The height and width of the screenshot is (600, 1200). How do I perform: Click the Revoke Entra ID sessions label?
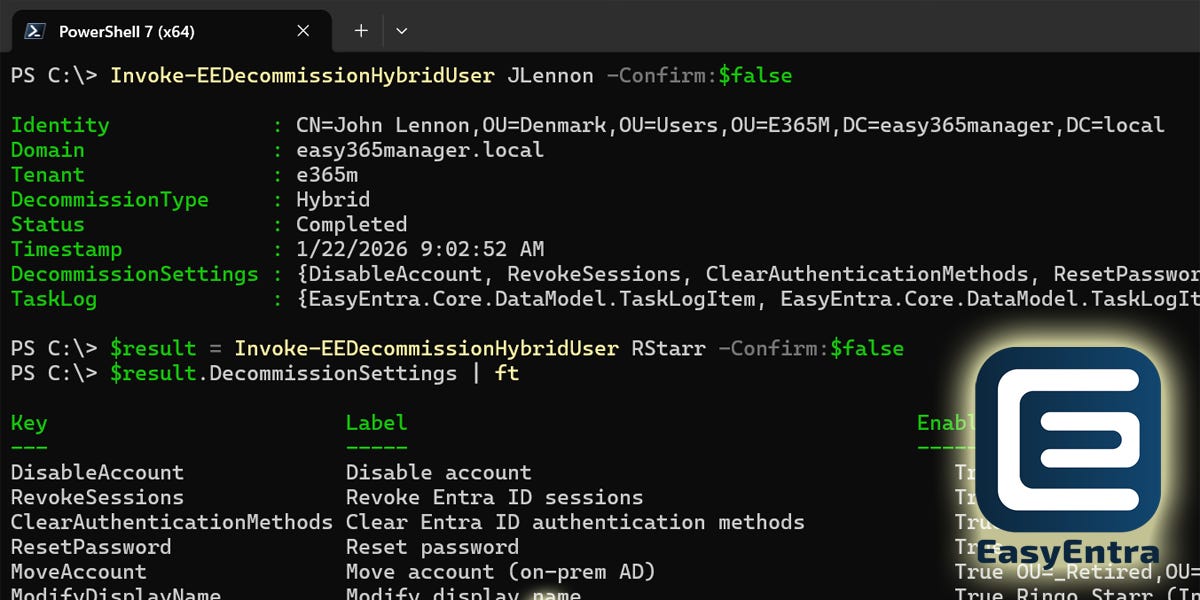tap(494, 497)
